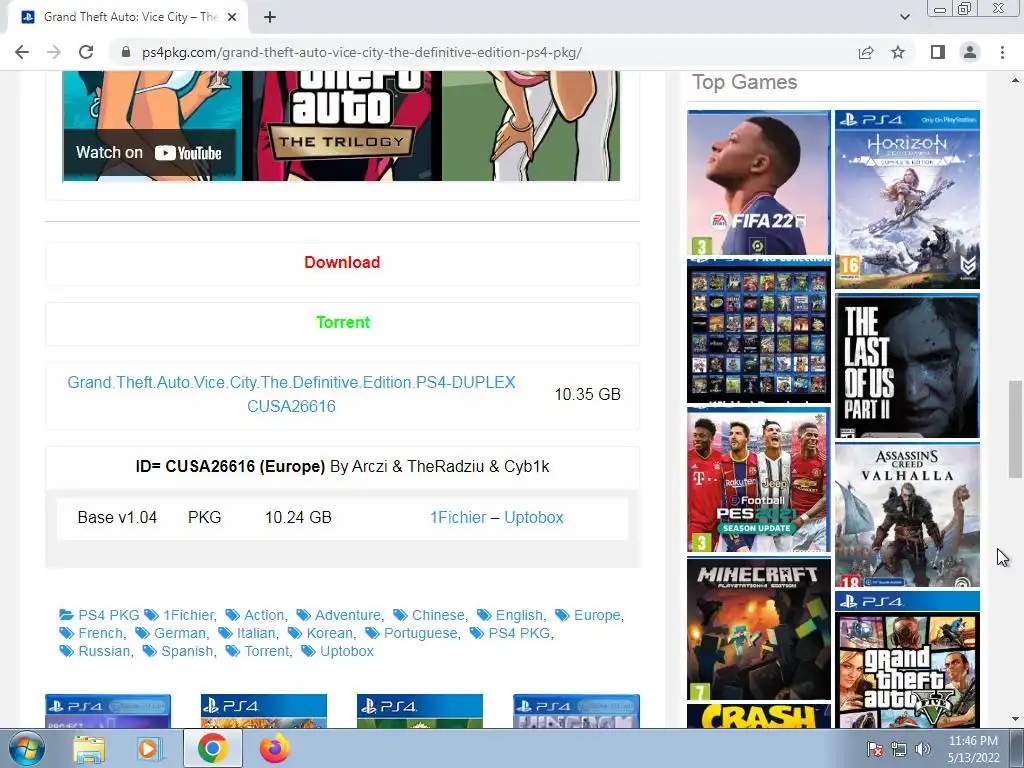Open the PES 2021 Season Update cover
Screen dimensions: 1024x768
[759, 480]
